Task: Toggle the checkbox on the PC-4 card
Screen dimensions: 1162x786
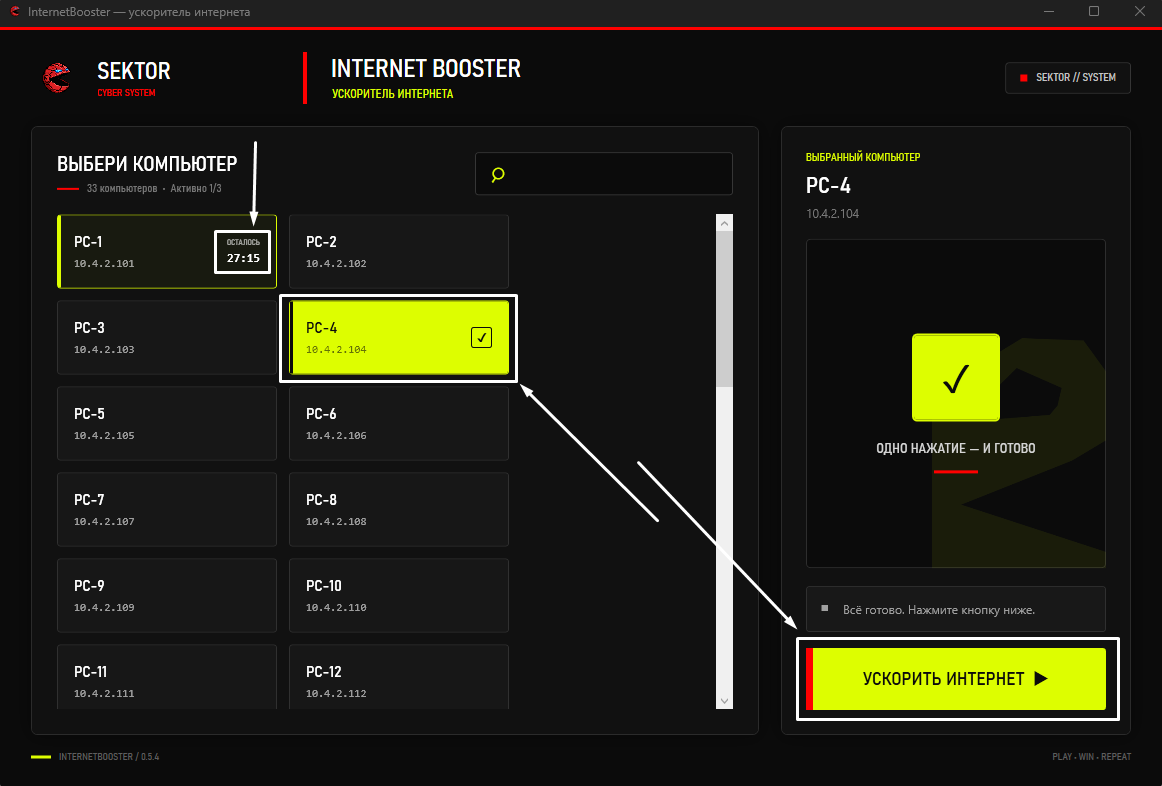Action: click(x=481, y=338)
